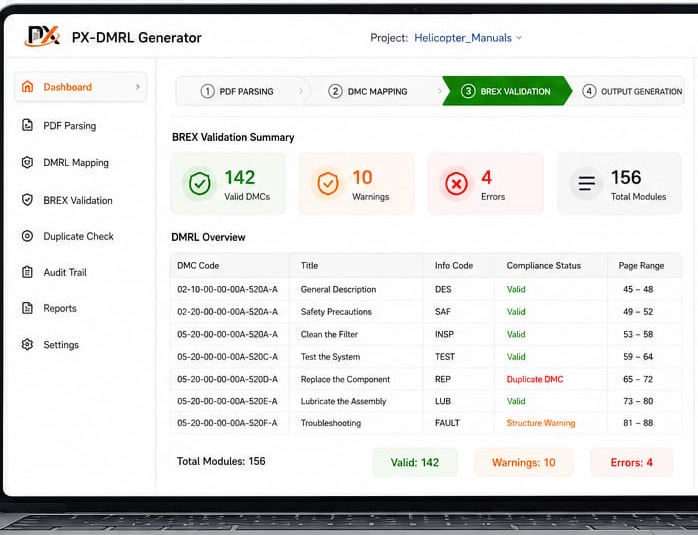This screenshot has height=535, width=698.
Task: Go to the DMC MAPPING step
Action: (x=373, y=91)
